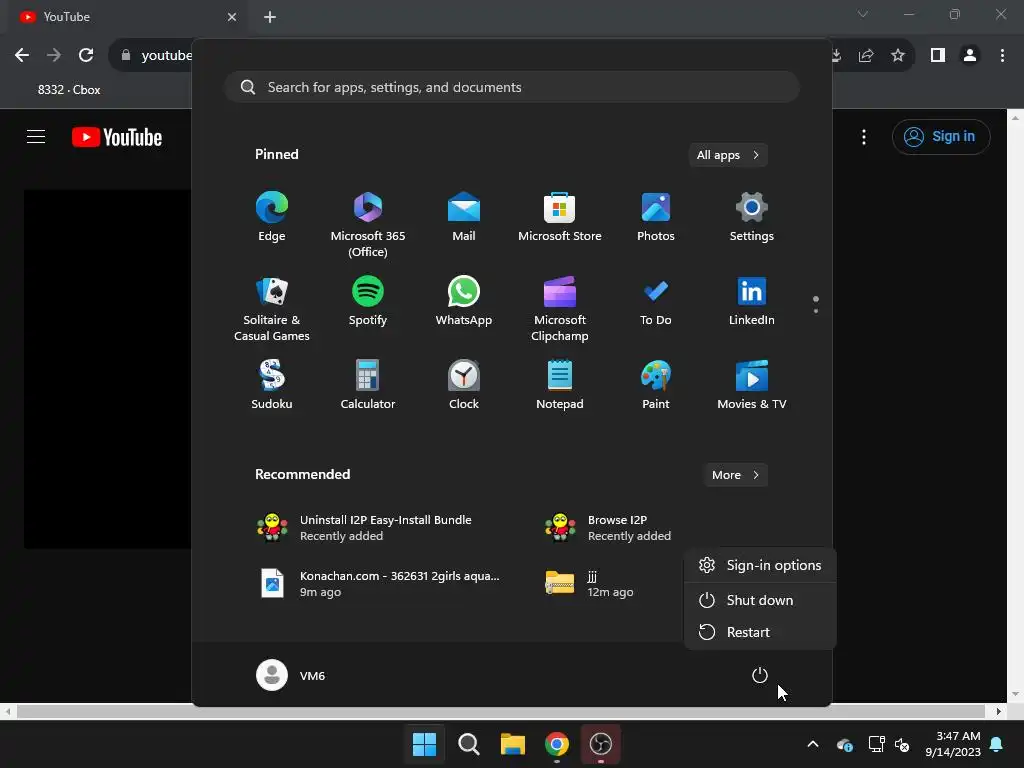Viewport: 1024px width, 768px height.
Task: Open notifications bell in system tray
Action: click(997, 744)
